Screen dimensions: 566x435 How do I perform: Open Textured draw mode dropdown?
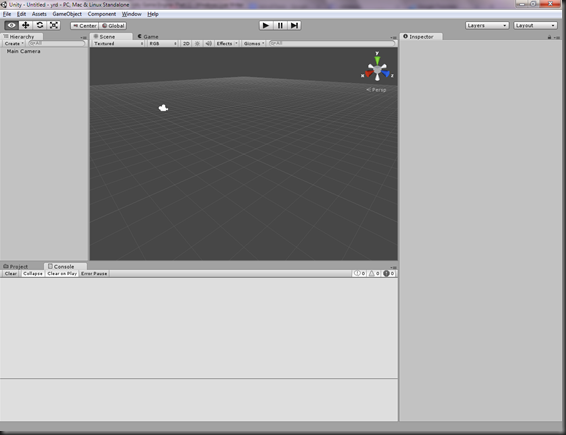click(x=118, y=43)
